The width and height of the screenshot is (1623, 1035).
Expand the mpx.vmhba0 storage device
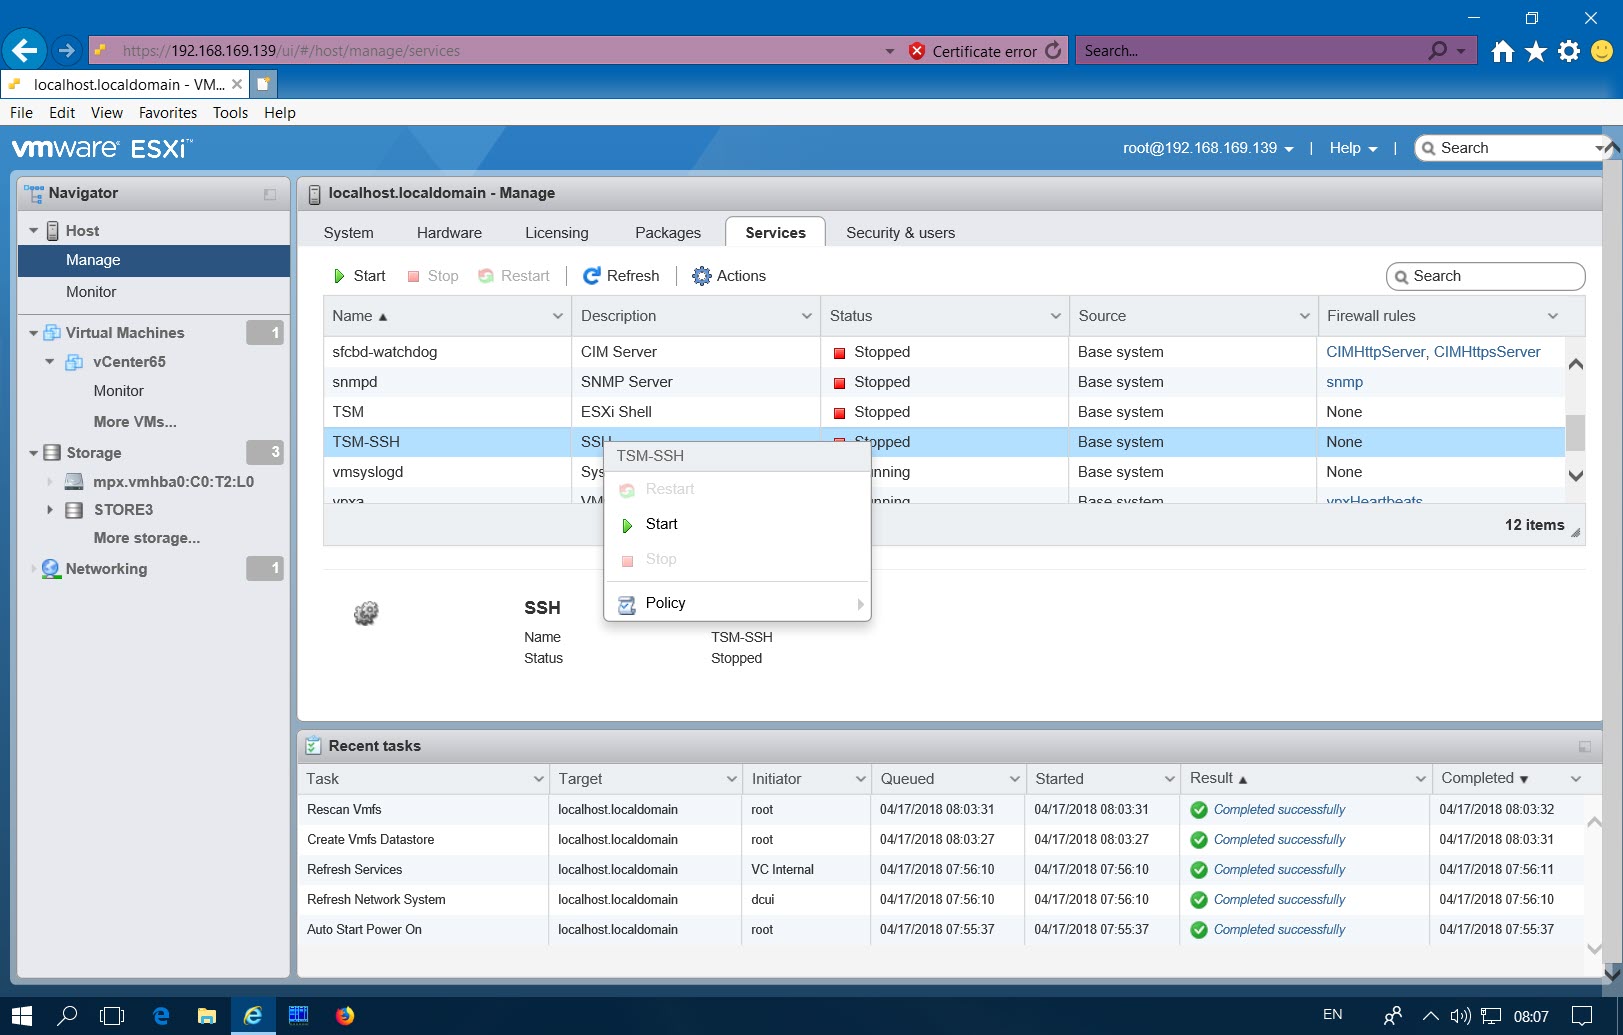(x=49, y=481)
